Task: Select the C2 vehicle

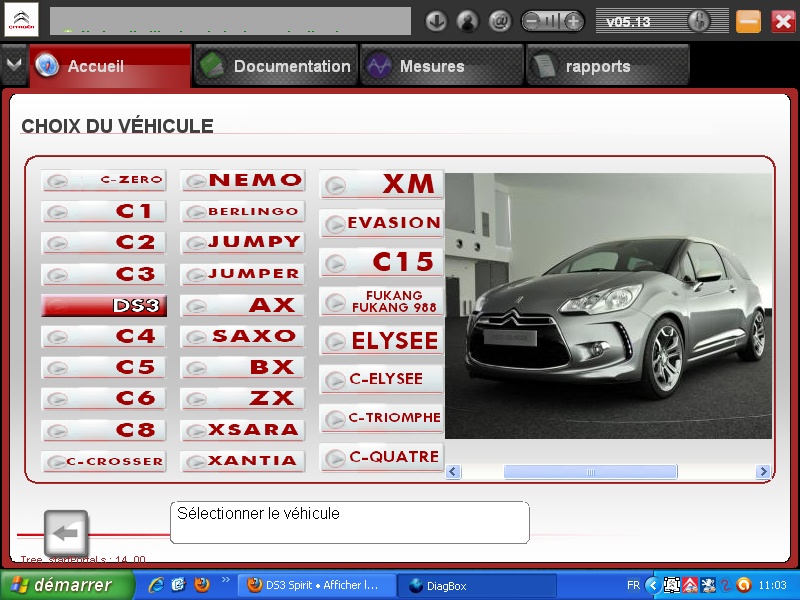Action: pyautogui.click(x=104, y=242)
